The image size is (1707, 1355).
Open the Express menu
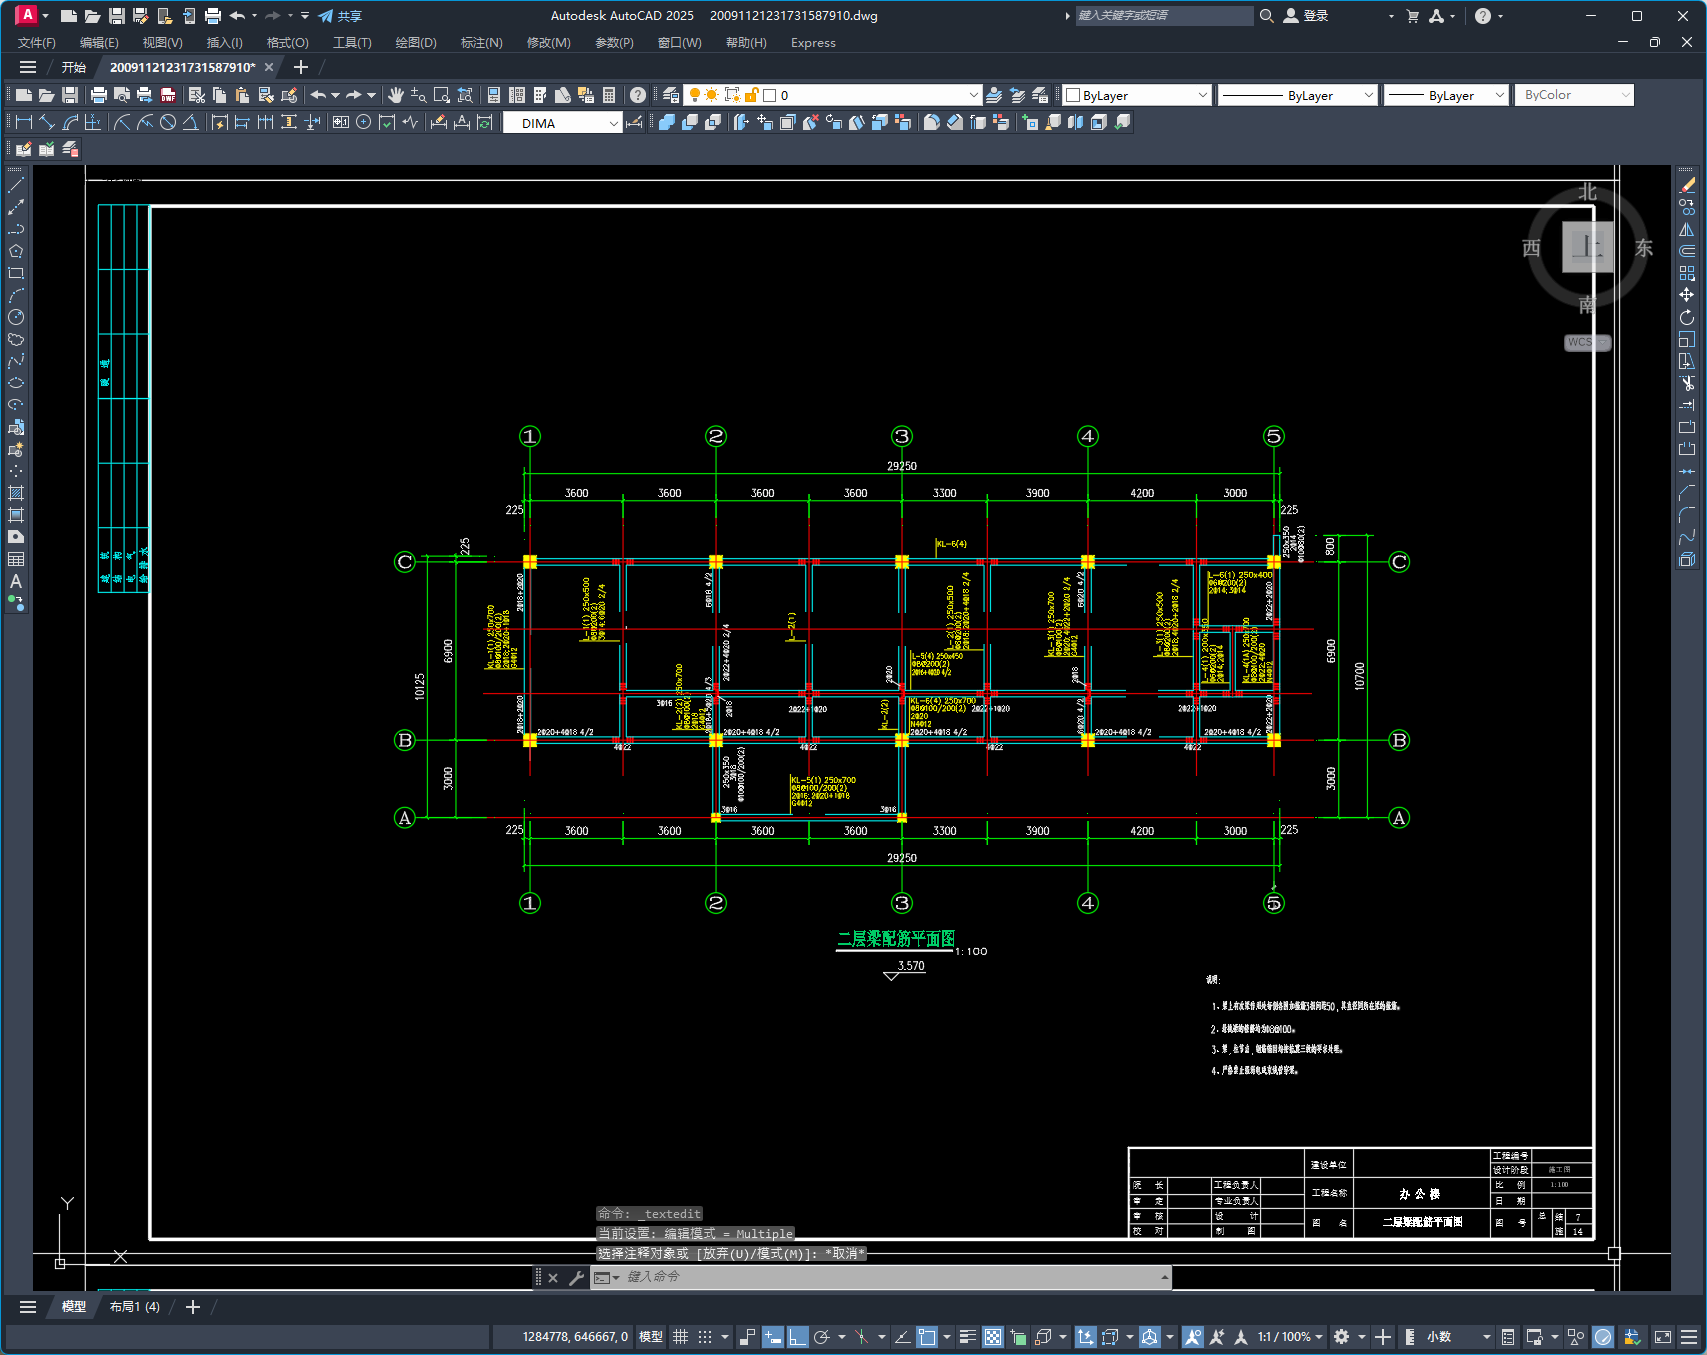[813, 43]
